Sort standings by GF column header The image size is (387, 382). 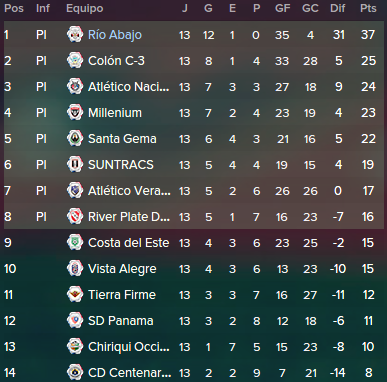click(282, 8)
